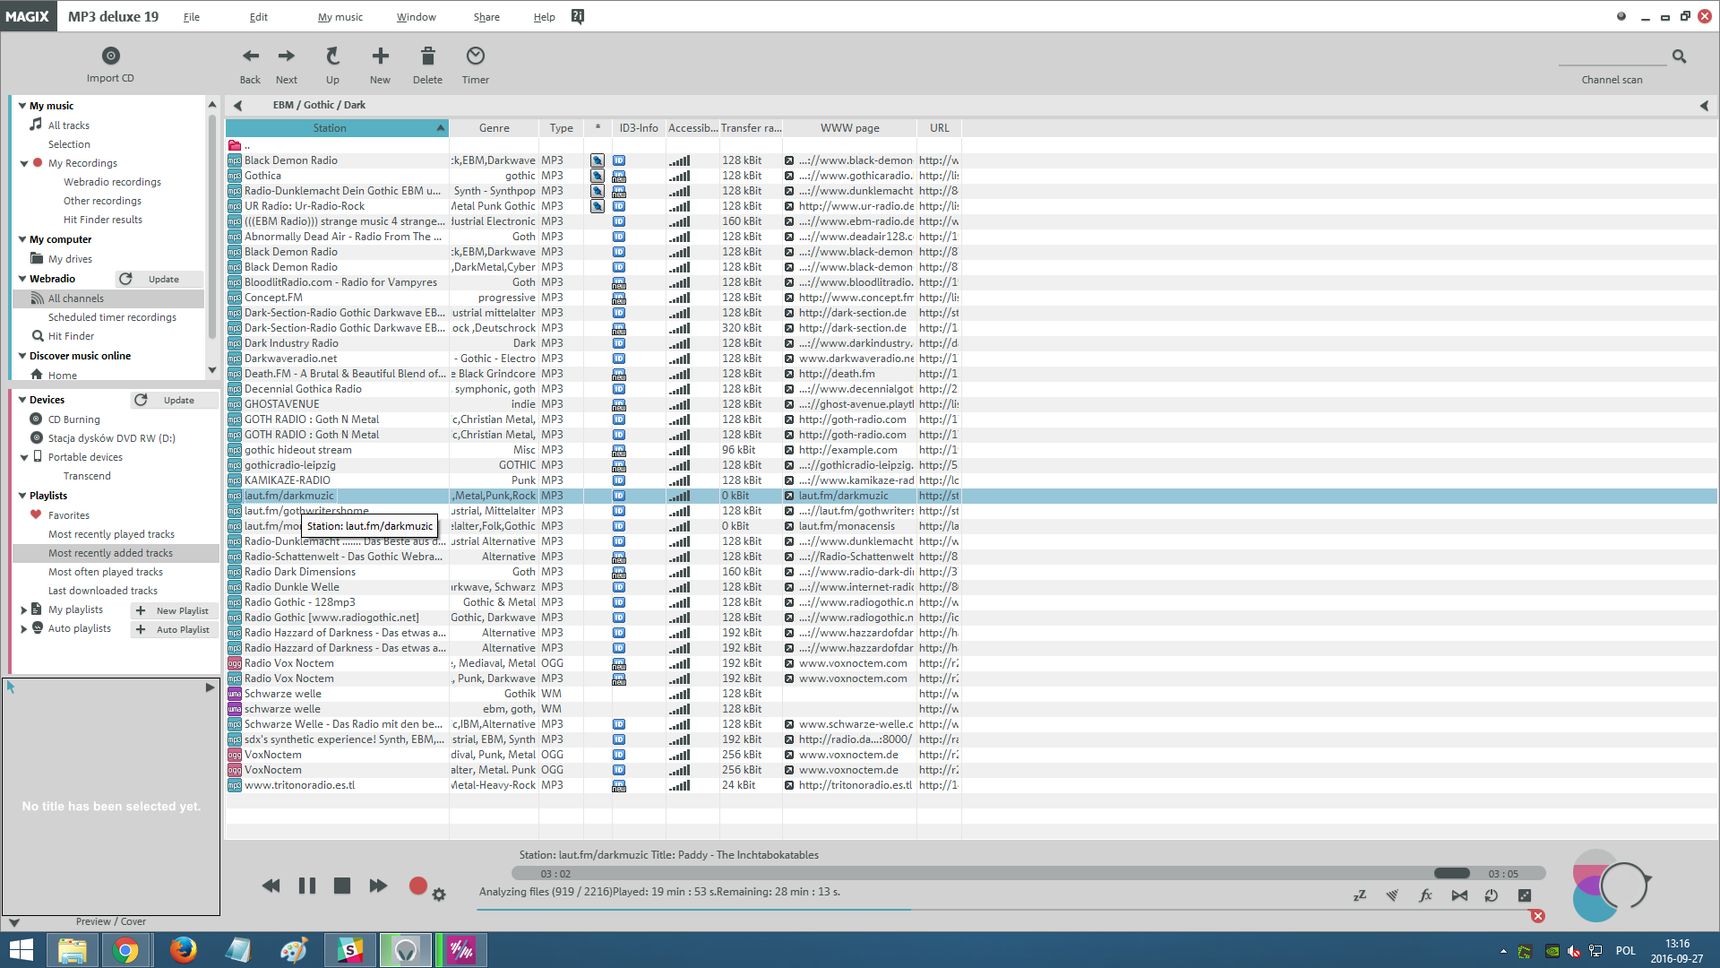Click the Import CD icon
This screenshot has width=1720, height=968.
(x=111, y=56)
